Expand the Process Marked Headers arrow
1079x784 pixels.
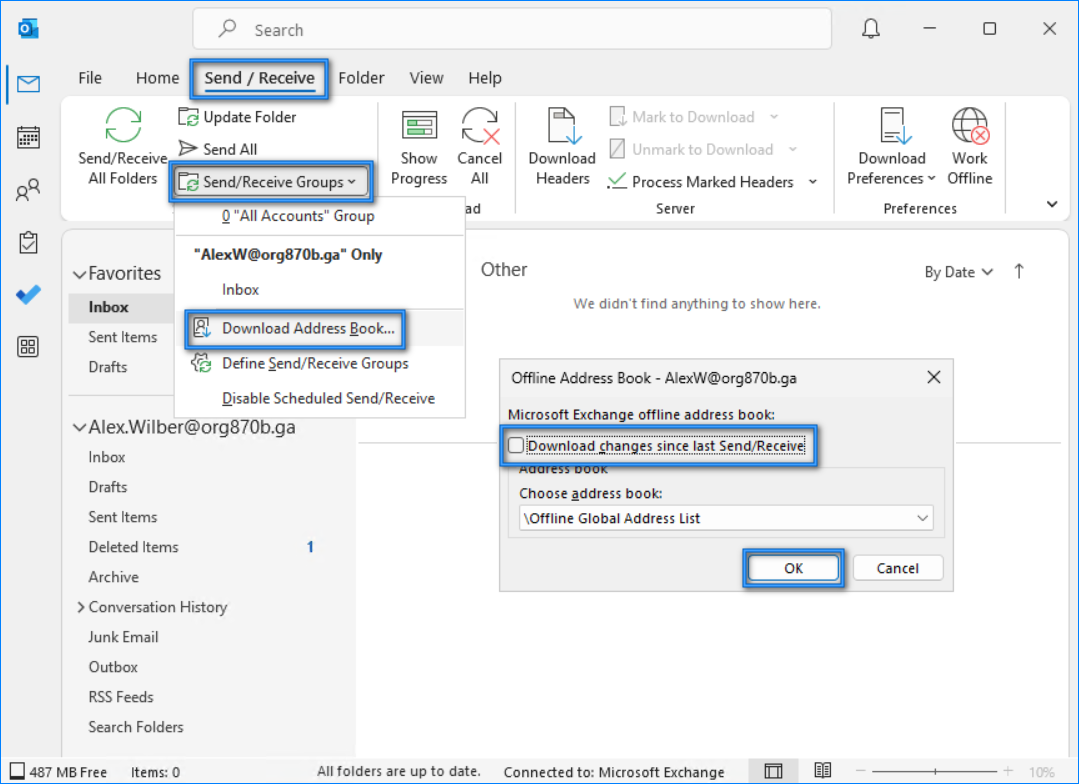coord(813,182)
